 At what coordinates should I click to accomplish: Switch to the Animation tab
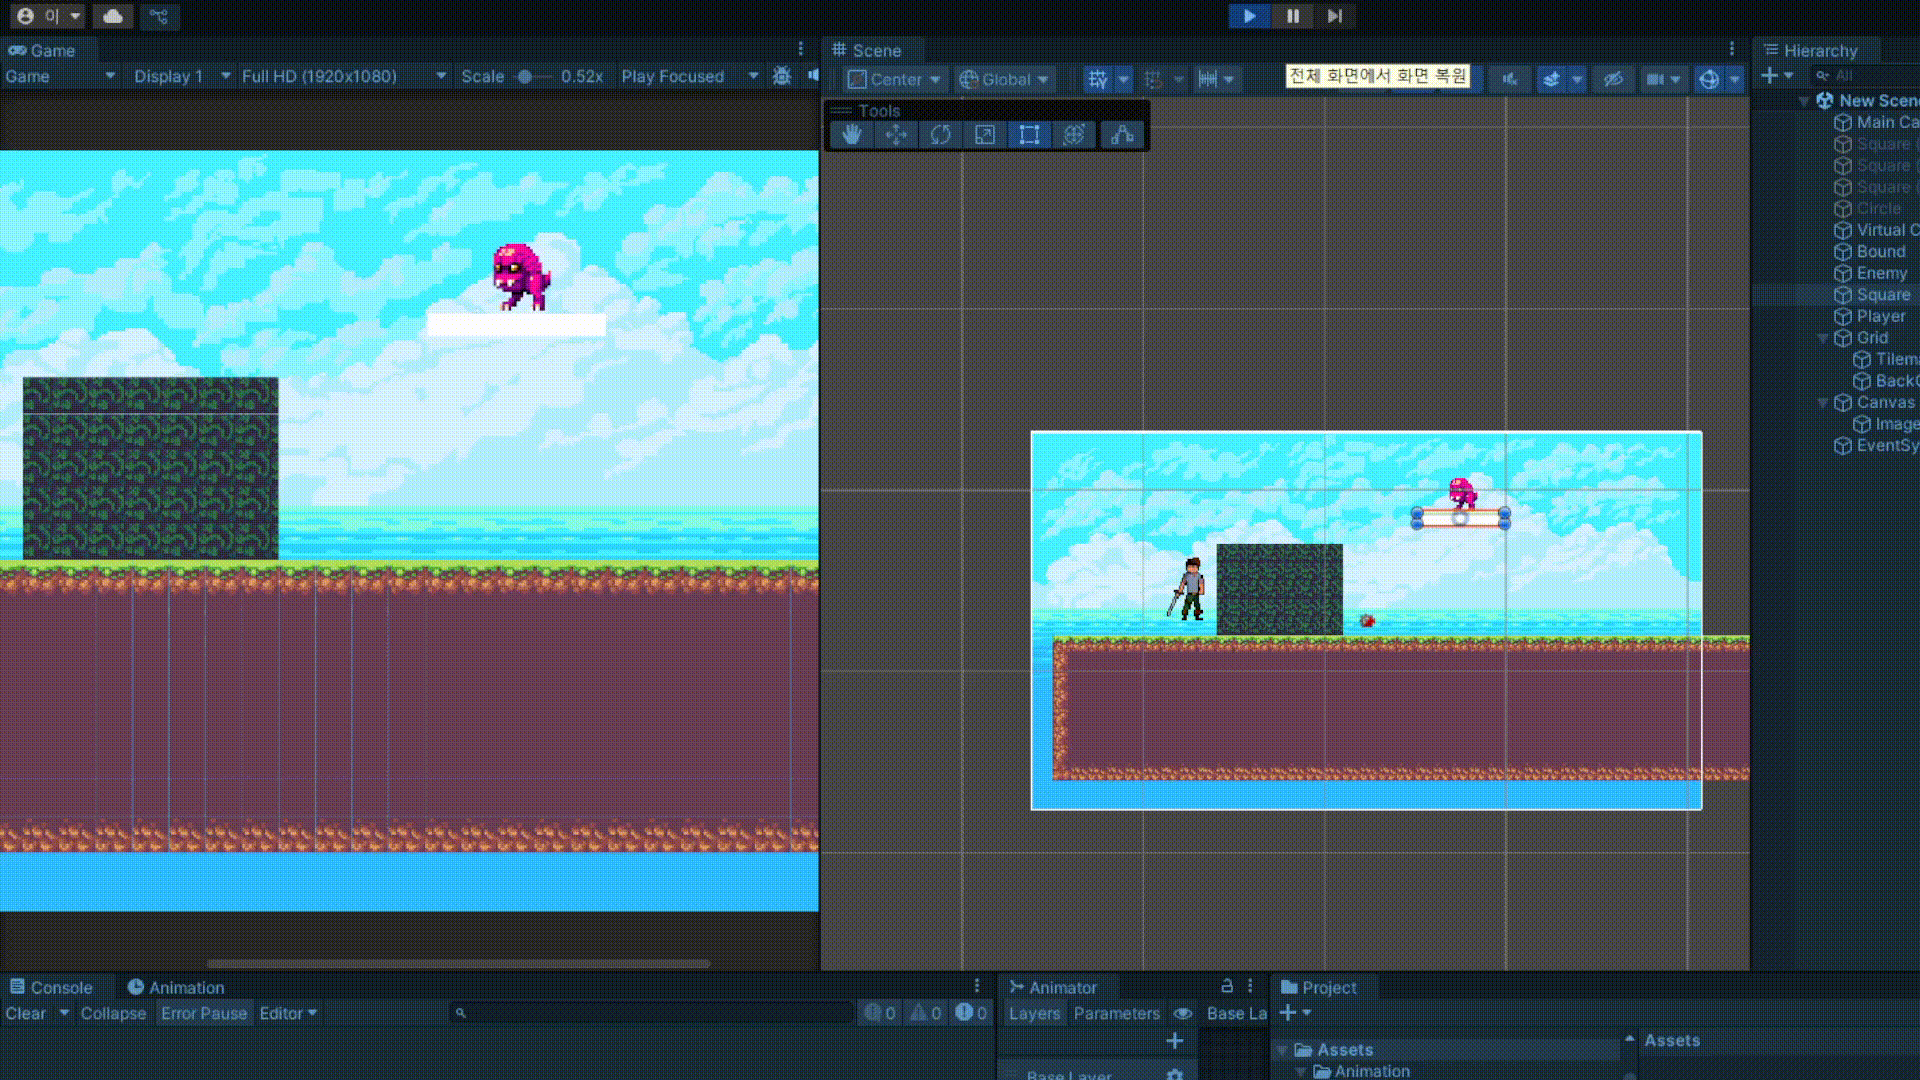tap(176, 987)
